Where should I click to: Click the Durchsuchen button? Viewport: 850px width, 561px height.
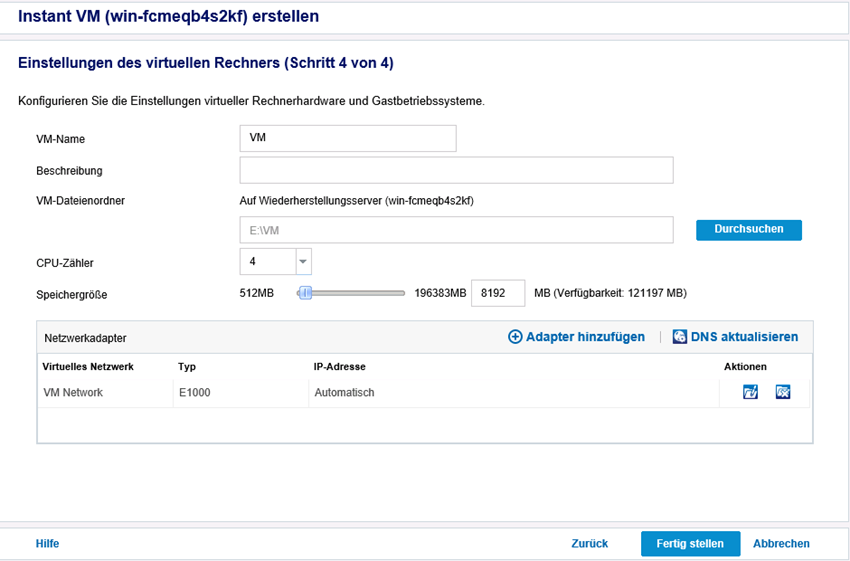click(749, 229)
